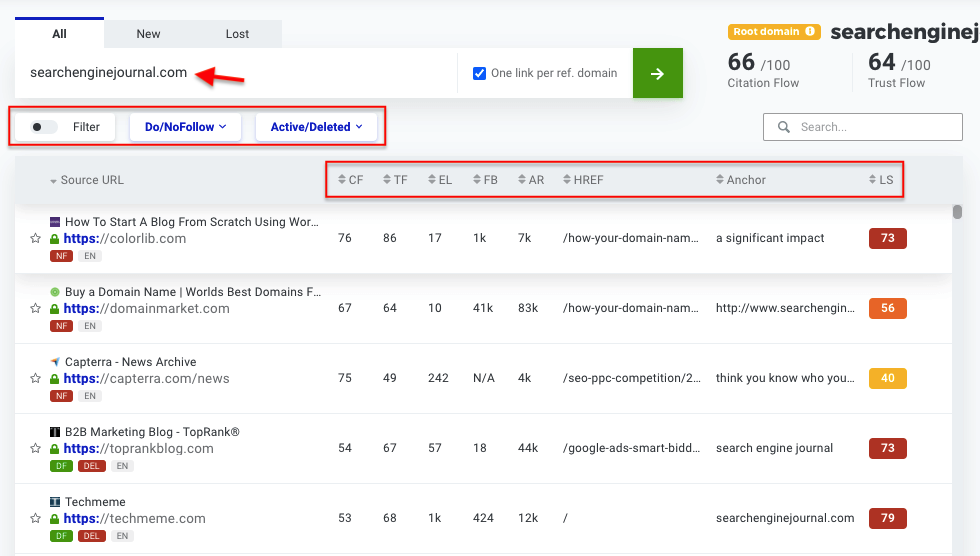Expand the Active/Deleted dropdown
This screenshot has width=980, height=556.
point(316,127)
